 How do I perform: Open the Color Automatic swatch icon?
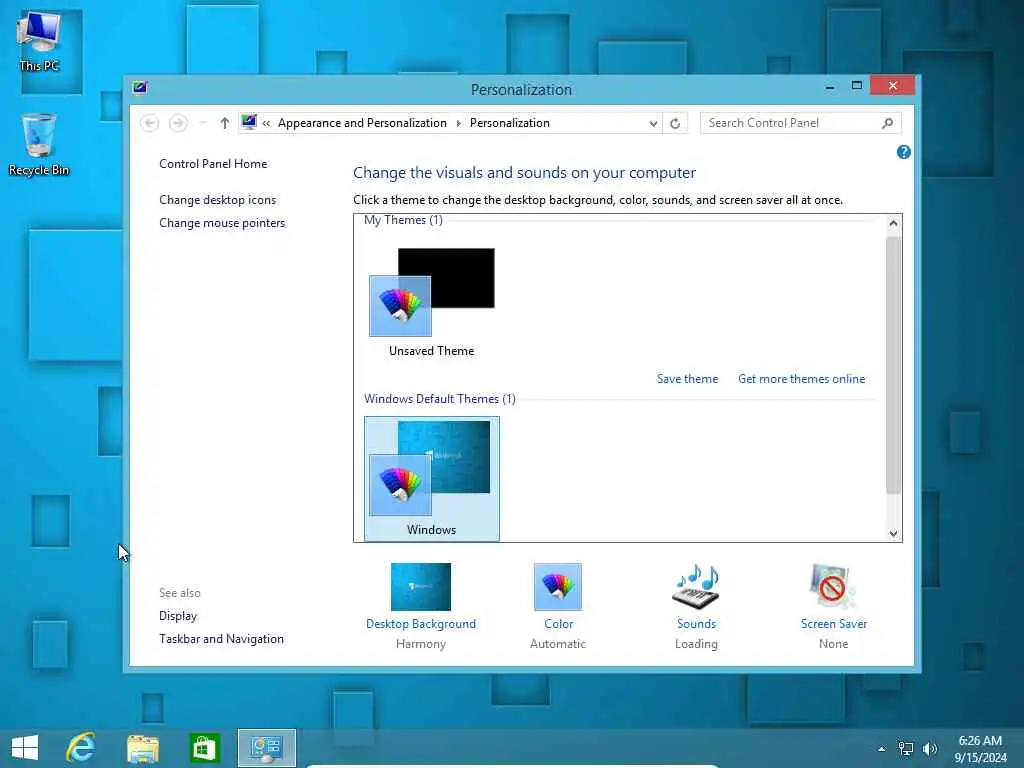(558, 586)
